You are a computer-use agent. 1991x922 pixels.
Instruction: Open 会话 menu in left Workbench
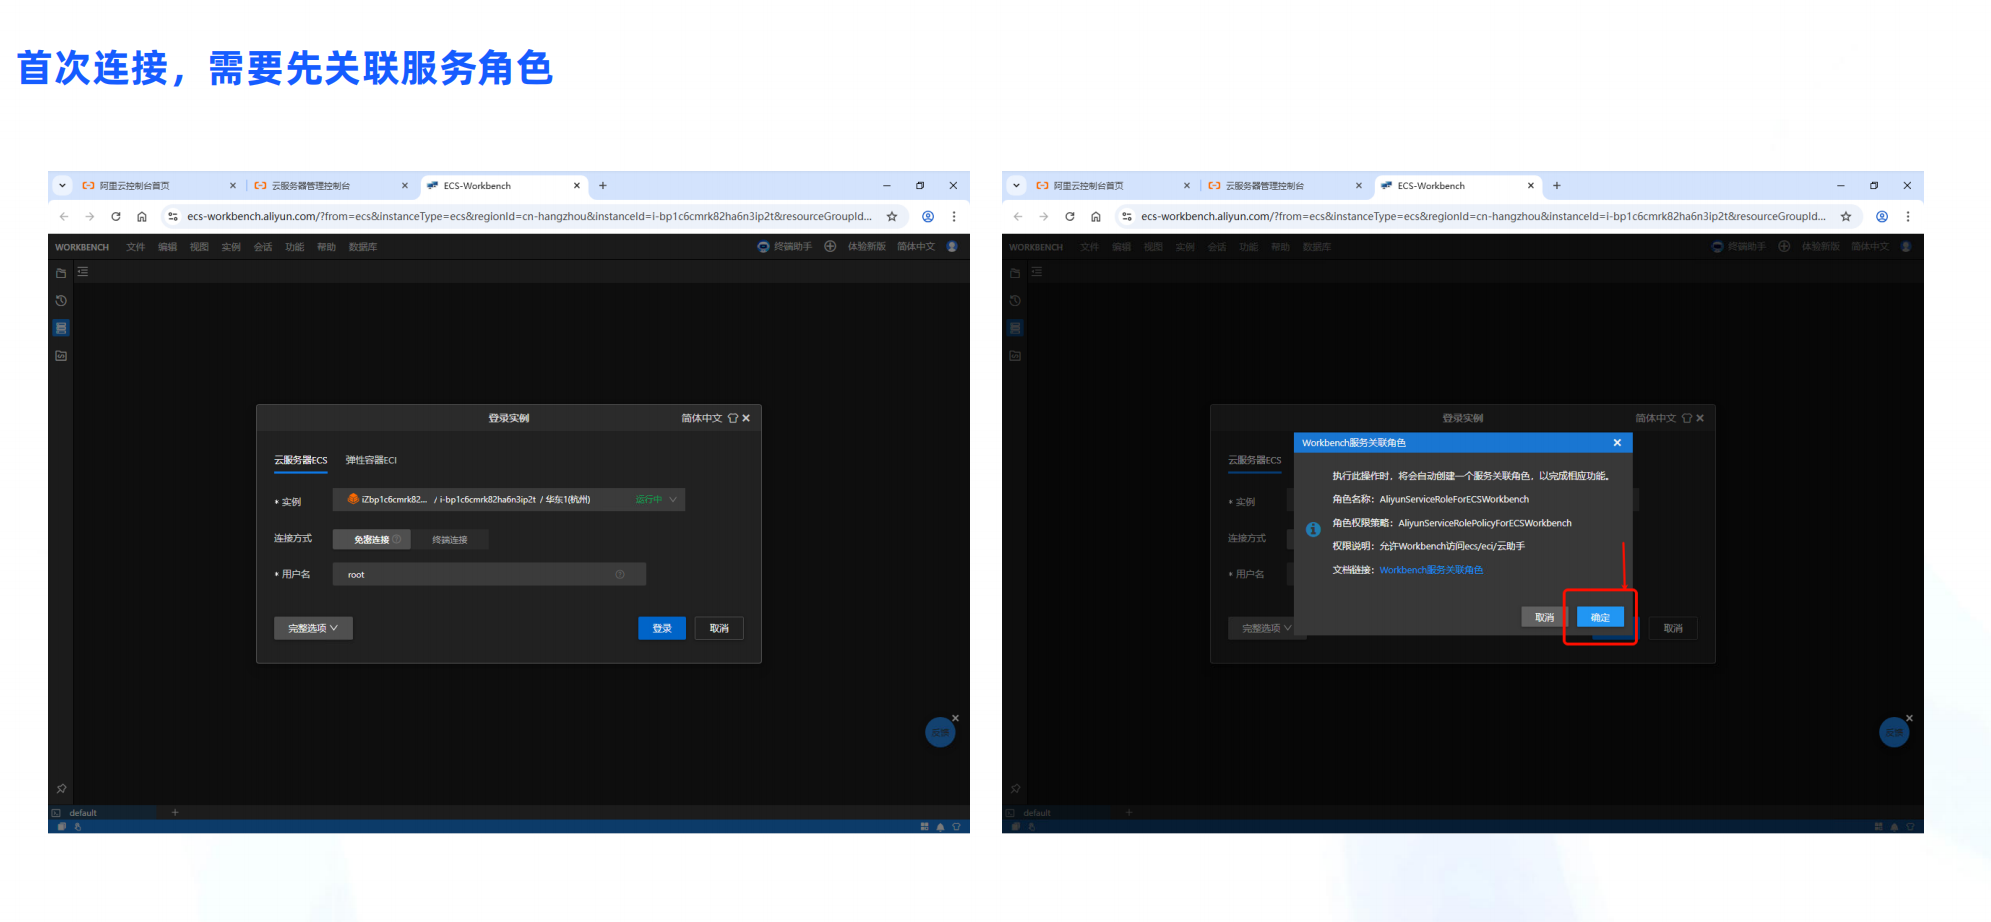pos(263,247)
